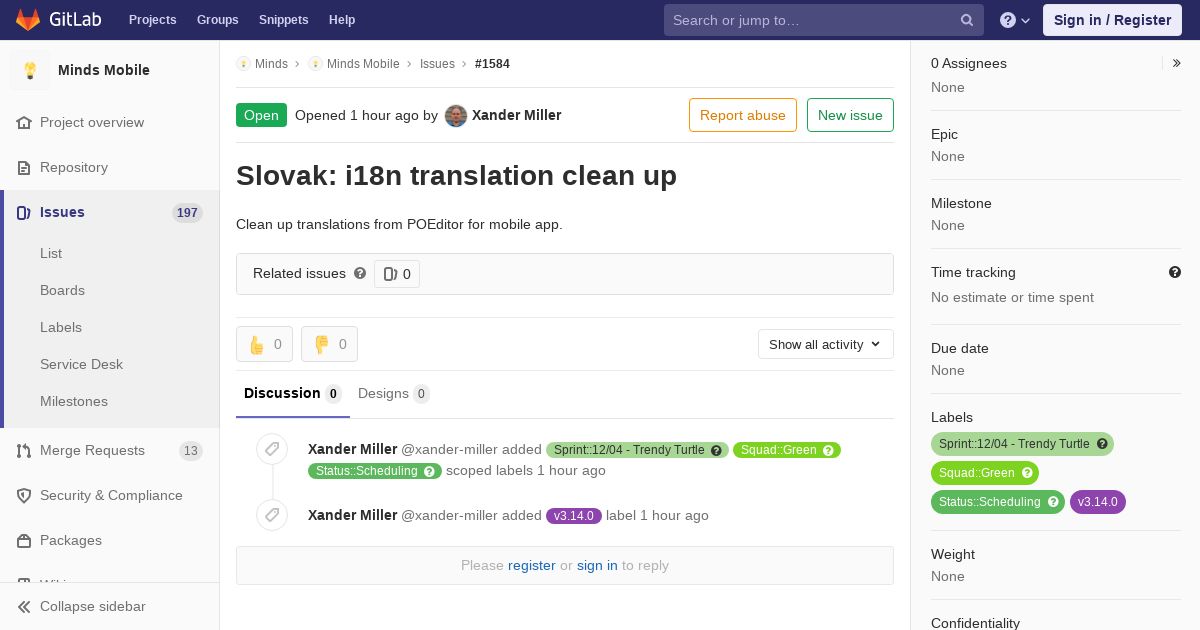Click the Related issues help icon
Image resolution: width=1200 pixels, height=630 pixels.
(x=360, y=273)
